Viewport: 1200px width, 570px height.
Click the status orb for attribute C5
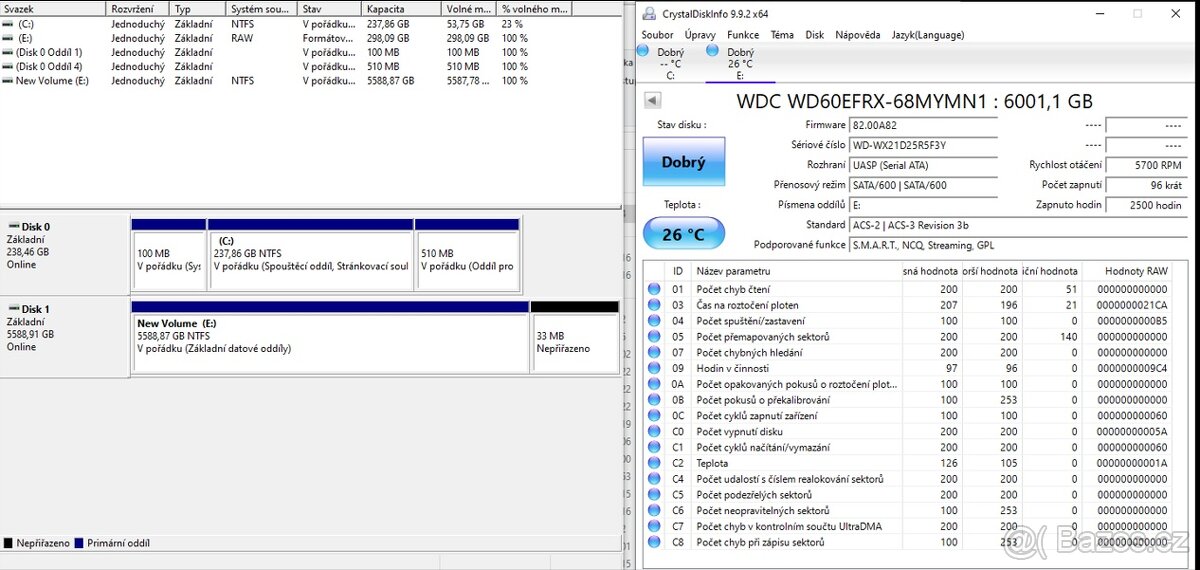pos(654,495)
